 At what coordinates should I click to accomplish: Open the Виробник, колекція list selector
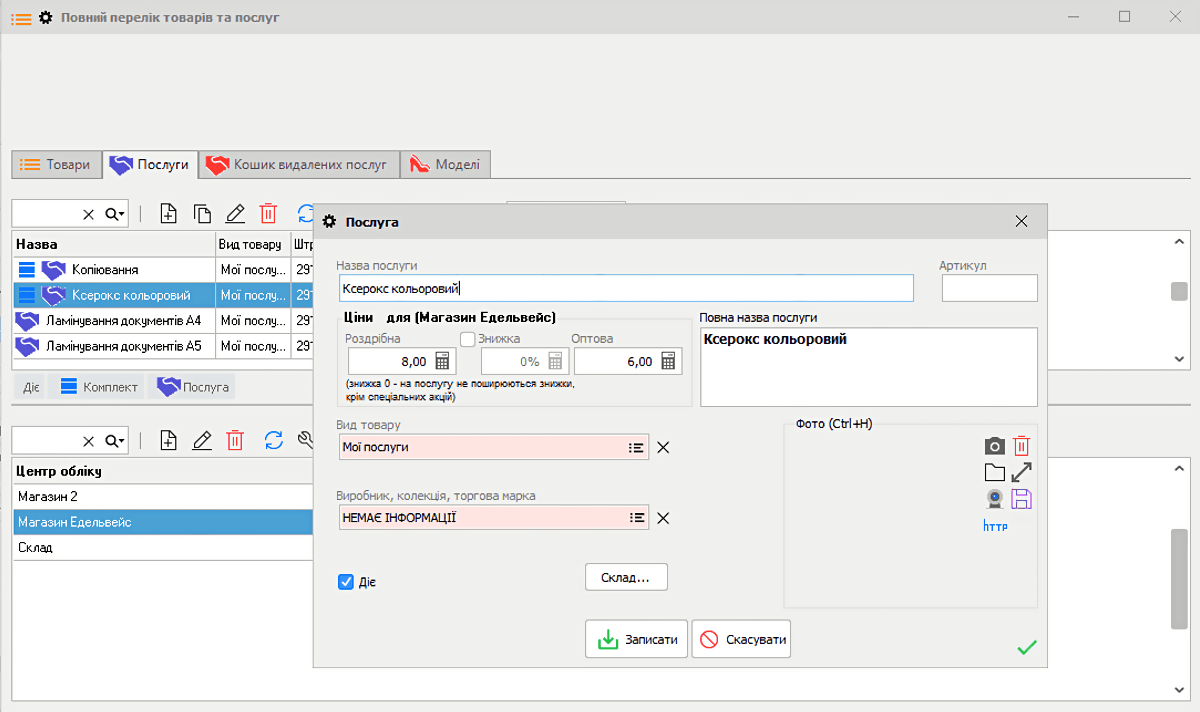(x=636, y=517)
